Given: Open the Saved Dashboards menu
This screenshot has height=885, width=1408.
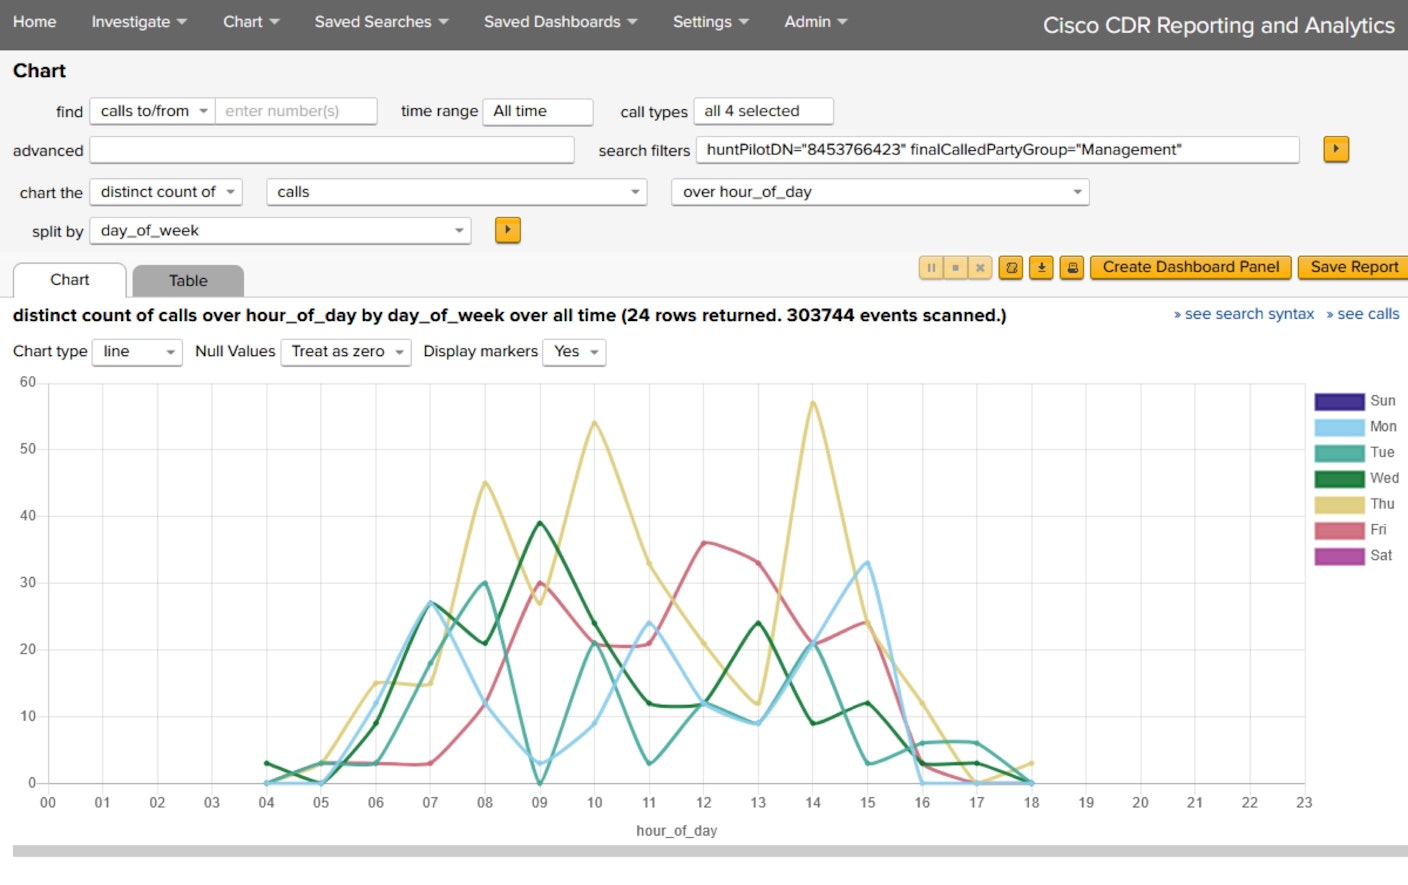Looking at the screenshot, I should pos(560,22).
